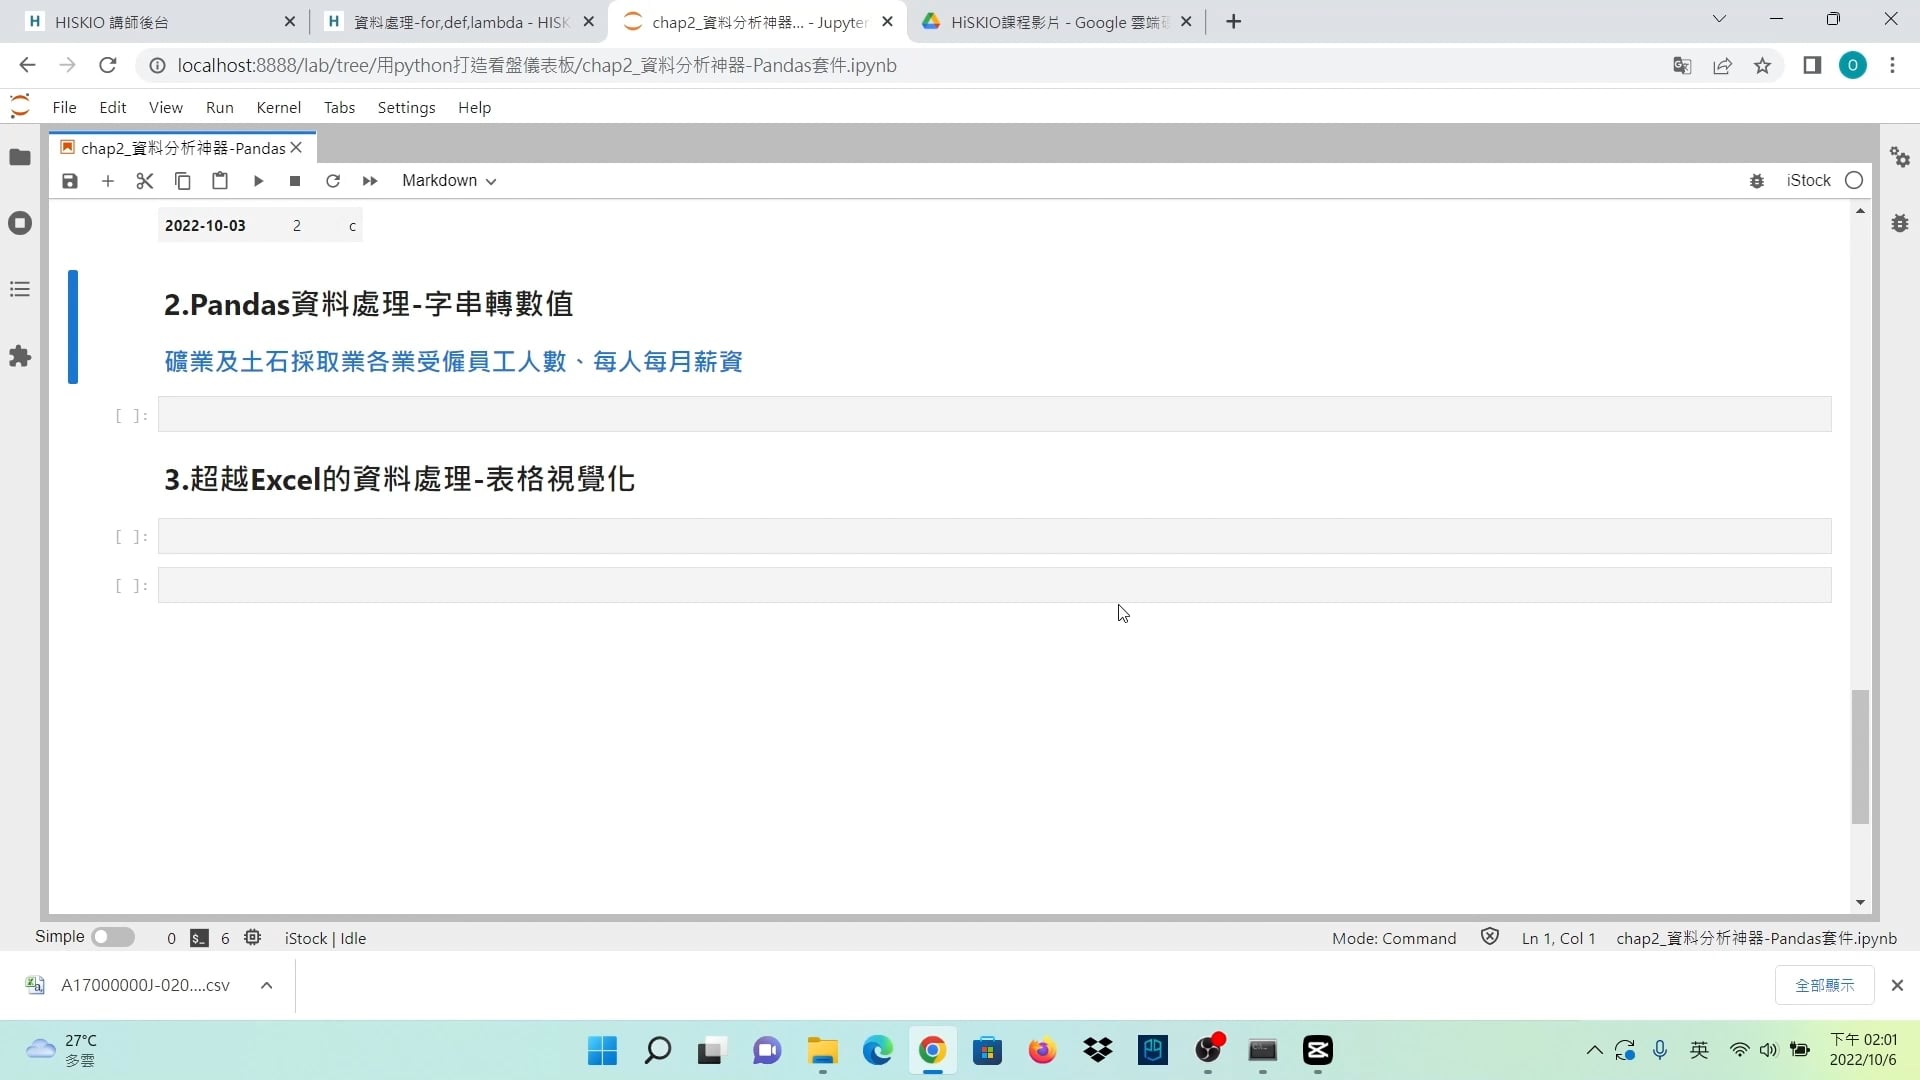The width and height of the screenshot is (1920, 1080).
Task: Expand Chrome tab search chevron
Action: point(1719,20)
